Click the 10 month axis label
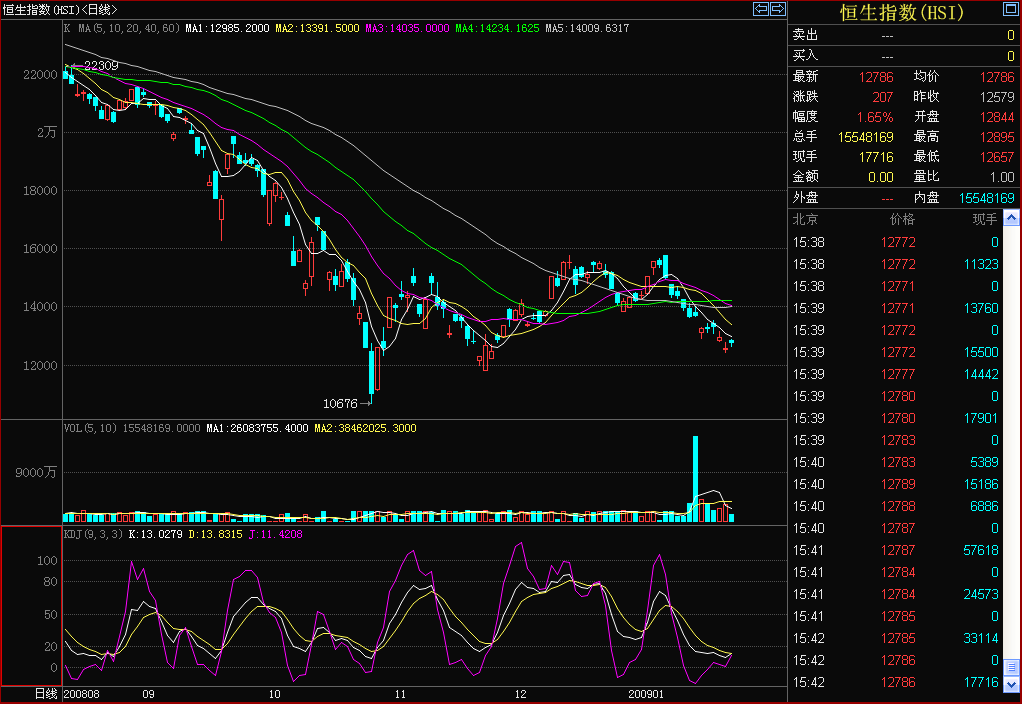 [x=274, y=694]
